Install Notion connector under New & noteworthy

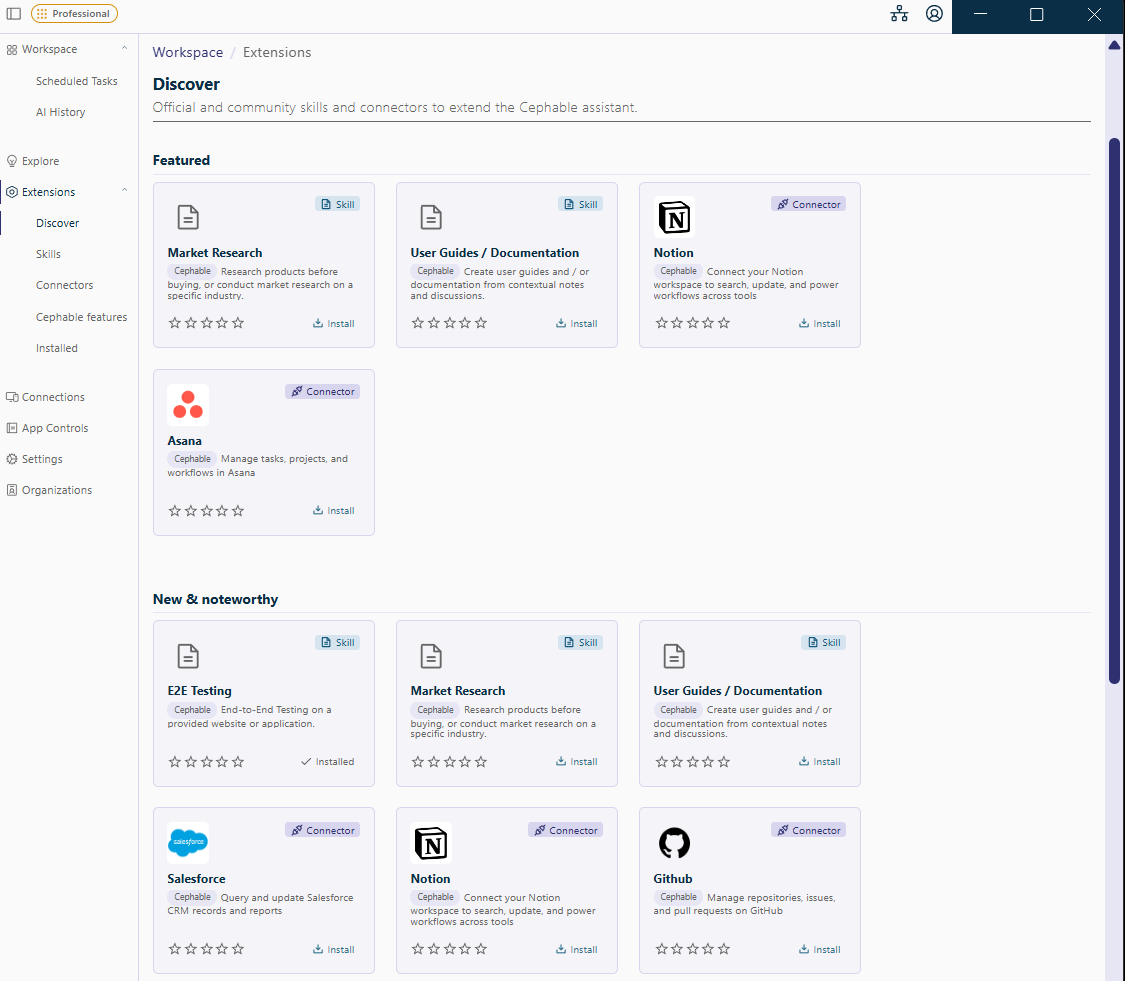tap(577, 949)
